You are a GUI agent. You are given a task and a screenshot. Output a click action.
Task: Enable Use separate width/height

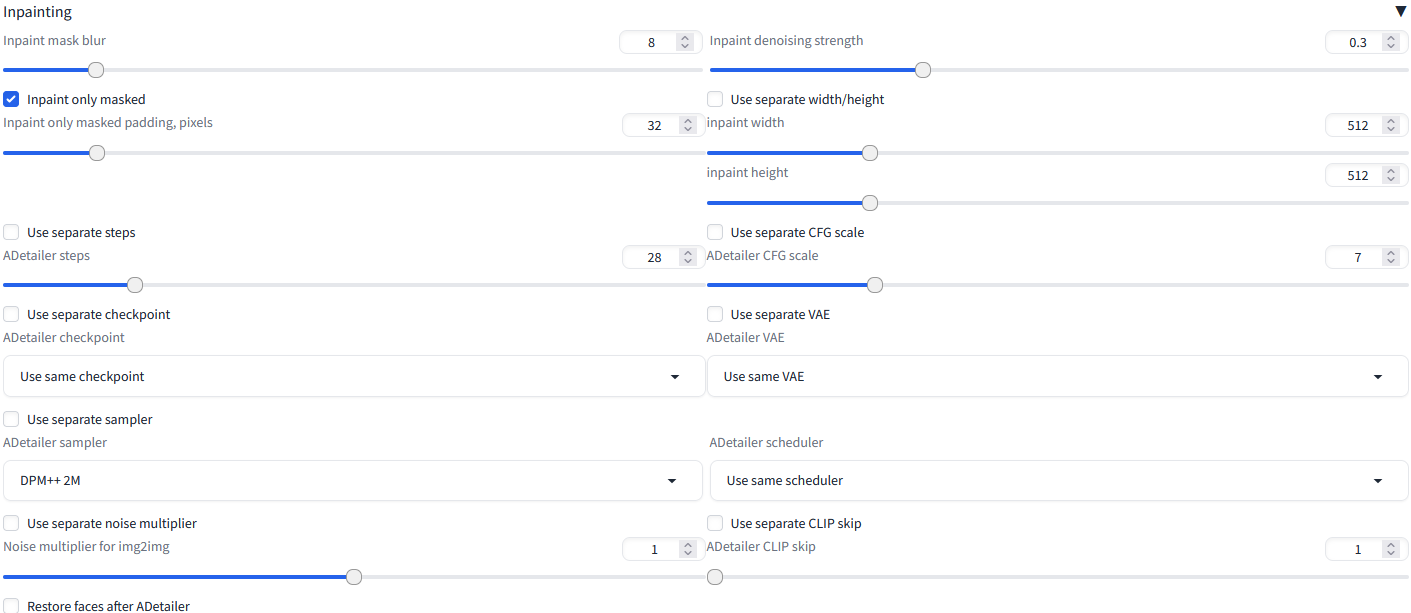[715, 99]
